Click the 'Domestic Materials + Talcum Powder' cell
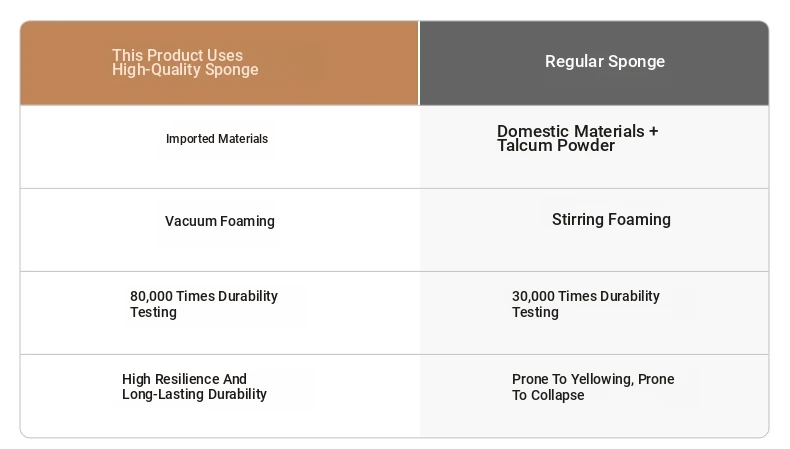The image size is (790, 449). coord(577,138)
